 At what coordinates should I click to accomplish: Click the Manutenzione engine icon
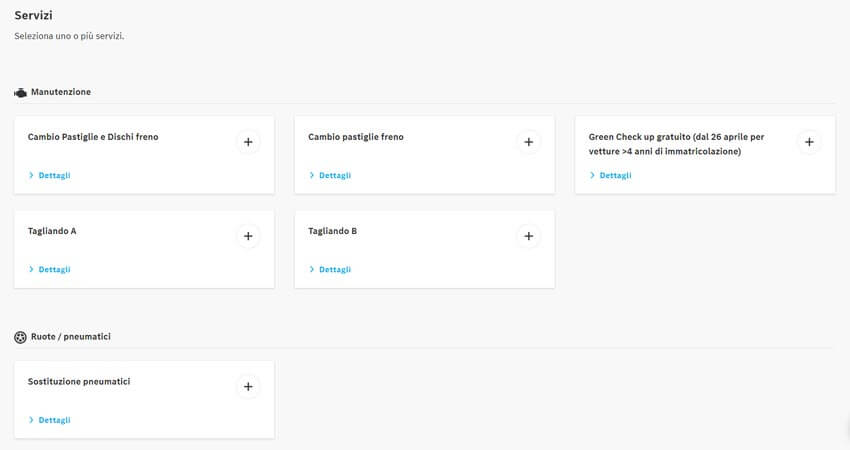pyautogui.click(x=20, y=92)
